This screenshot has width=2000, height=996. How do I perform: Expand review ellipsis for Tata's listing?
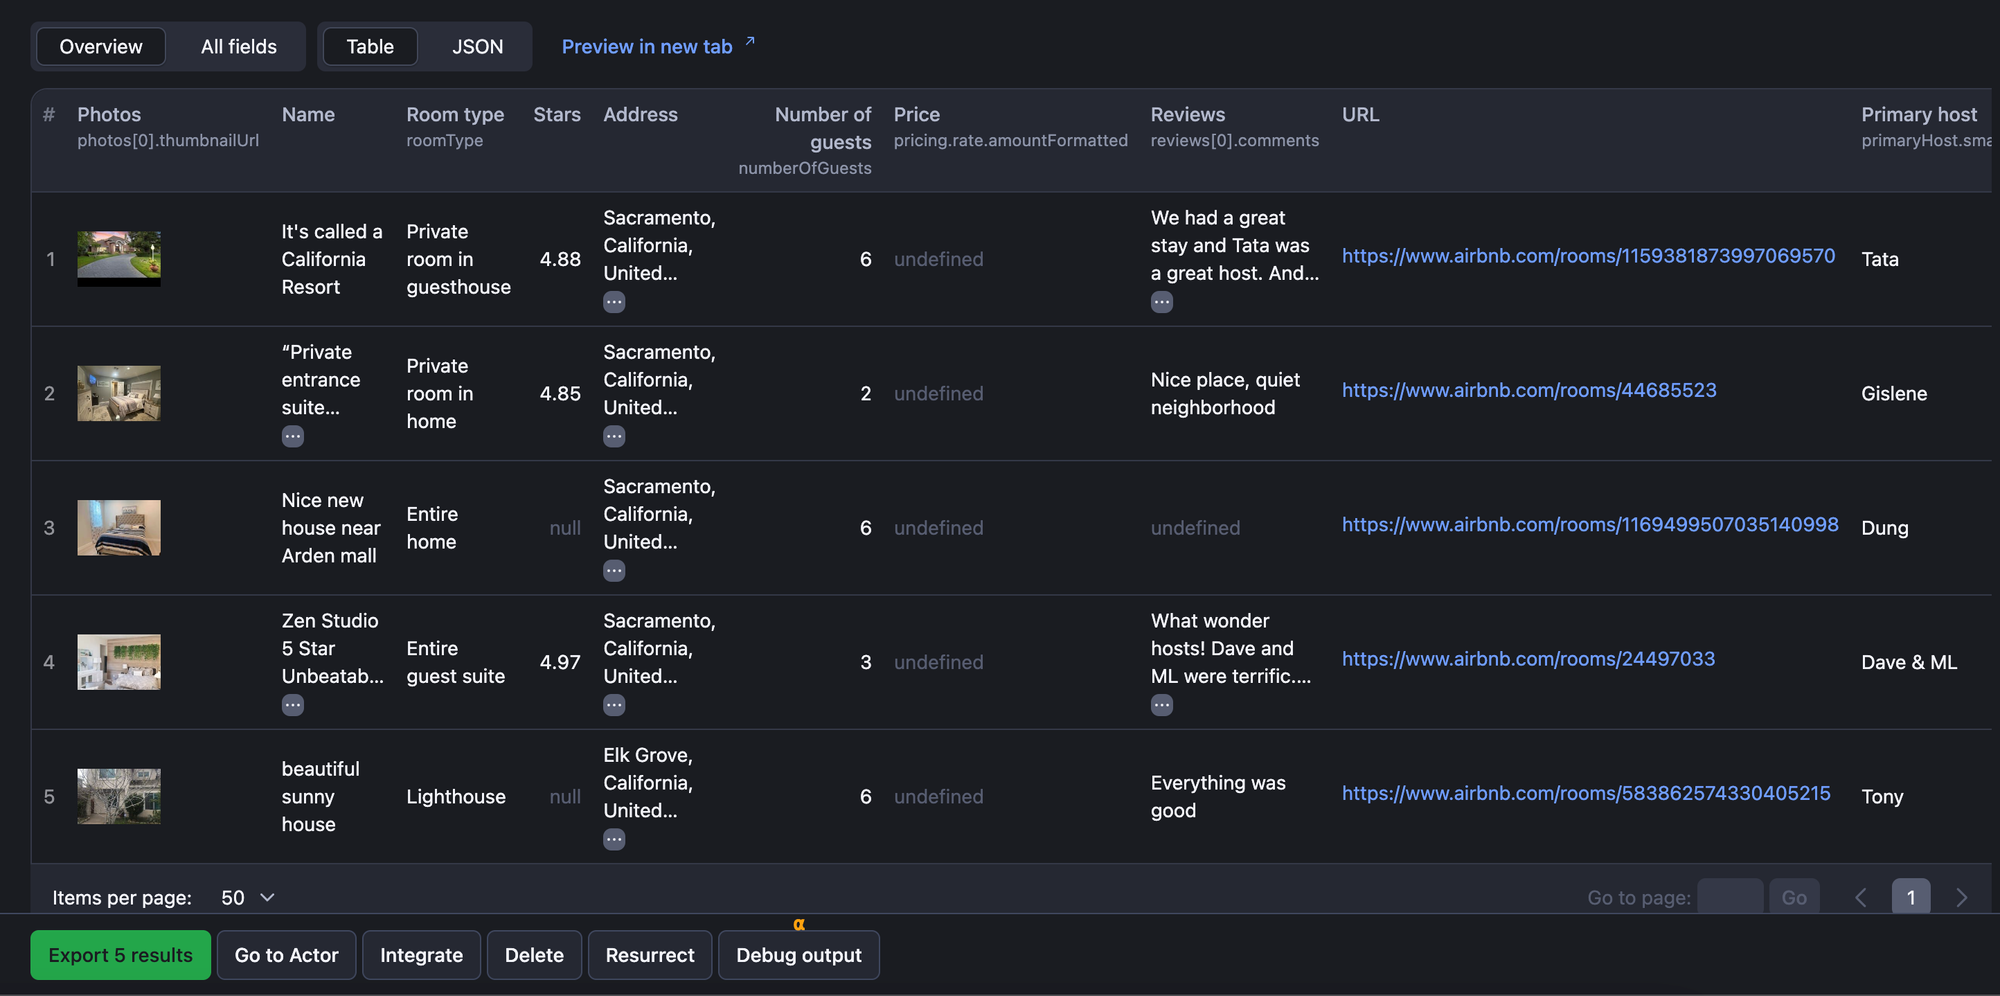tap(1162, 302)
